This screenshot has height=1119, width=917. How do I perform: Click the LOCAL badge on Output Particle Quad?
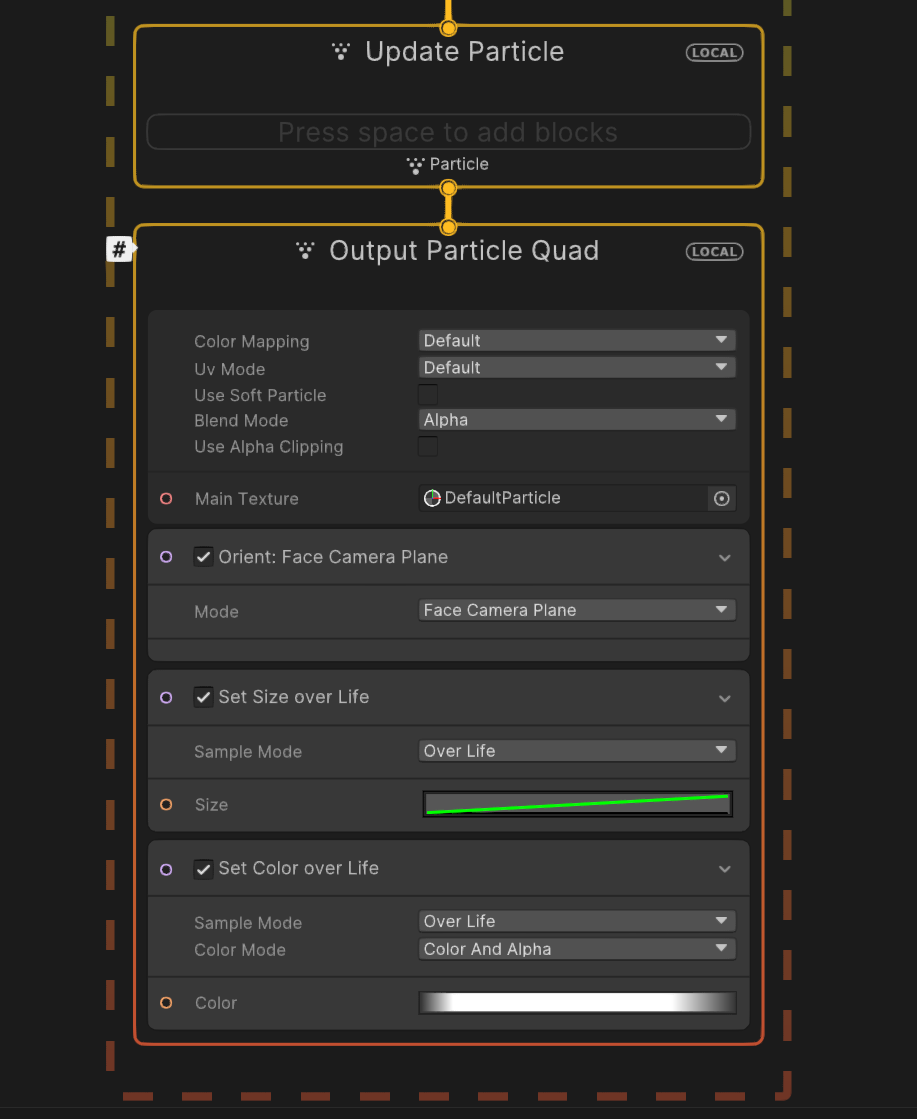click(714, 251)
